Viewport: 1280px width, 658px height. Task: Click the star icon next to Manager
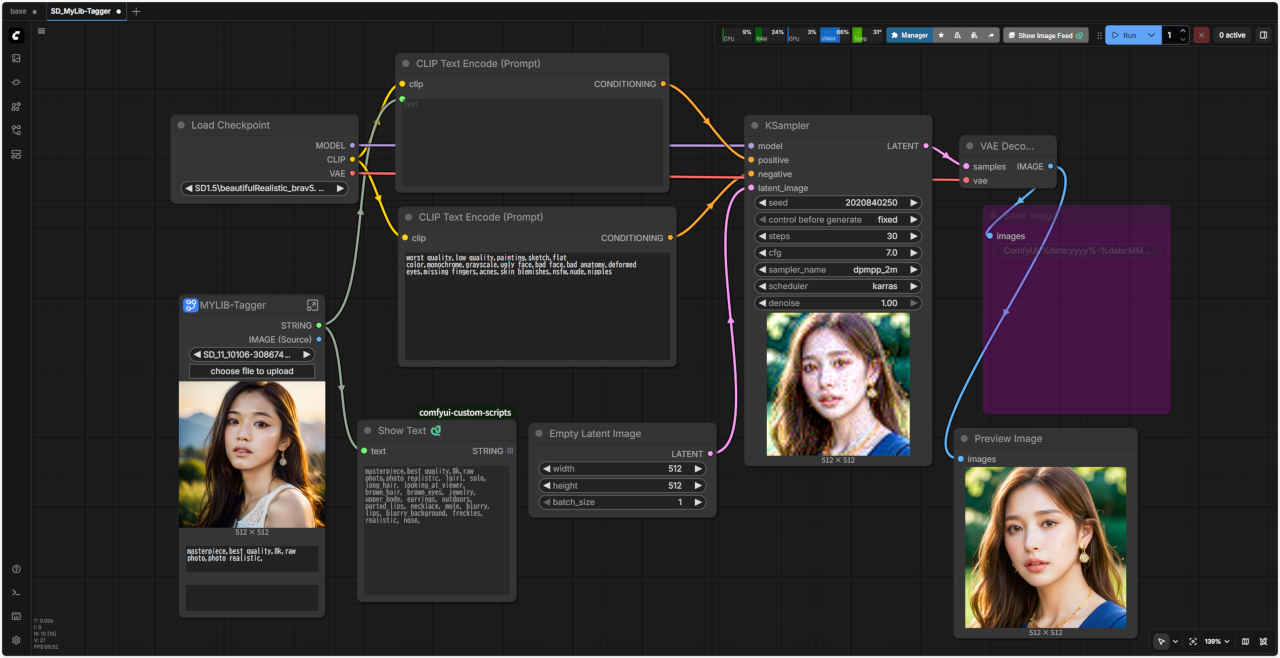941,35
